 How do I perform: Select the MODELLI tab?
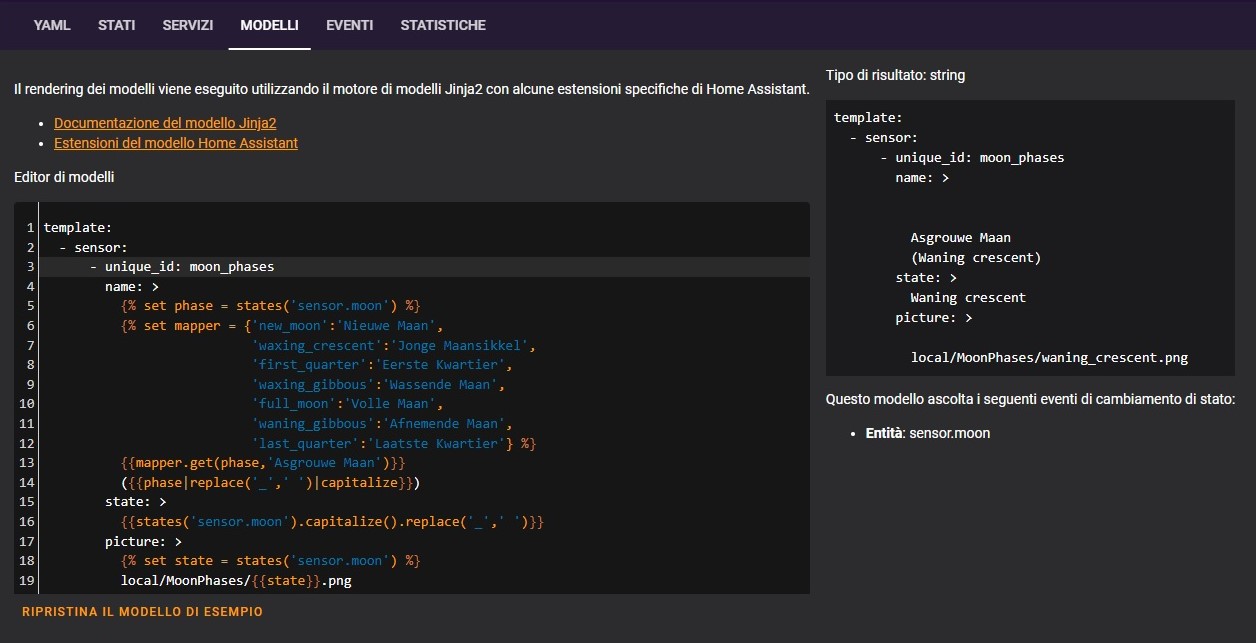[x=269, y=25]
